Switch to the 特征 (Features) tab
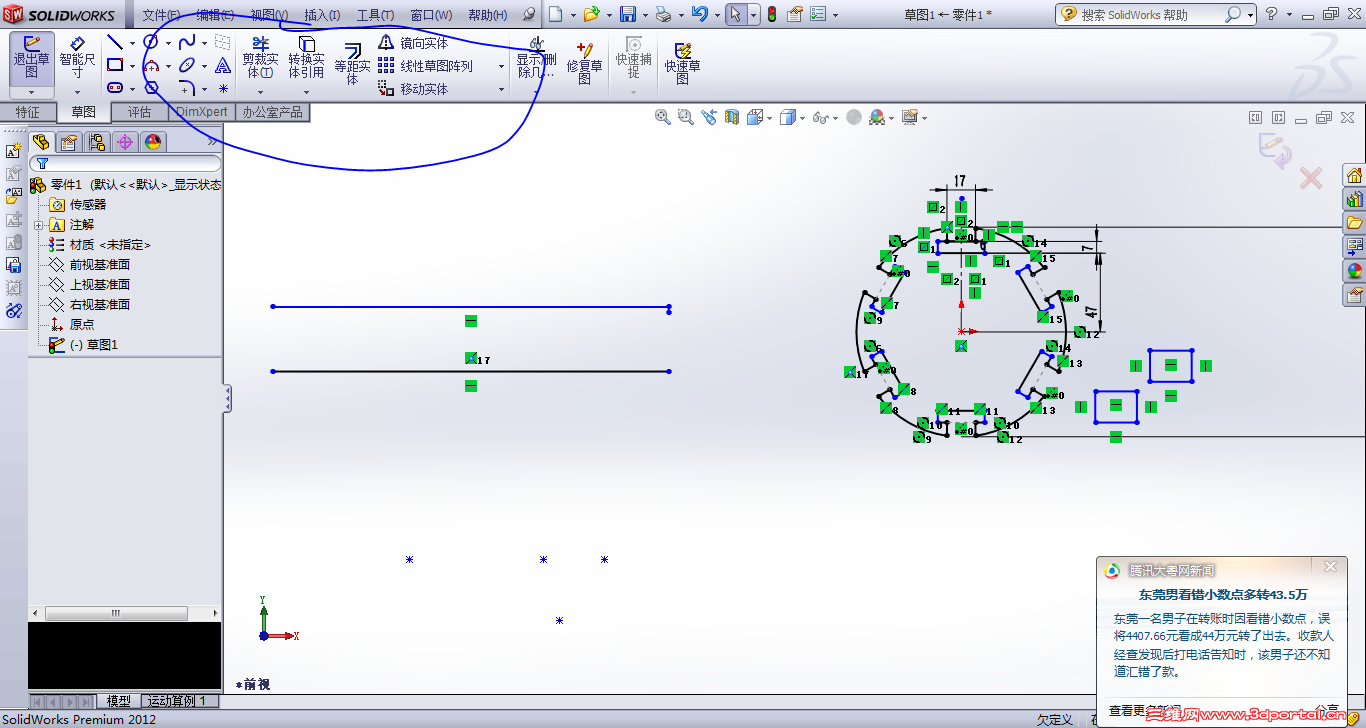This screenshot has width=1366, height=728. click(x=28, y=112)
